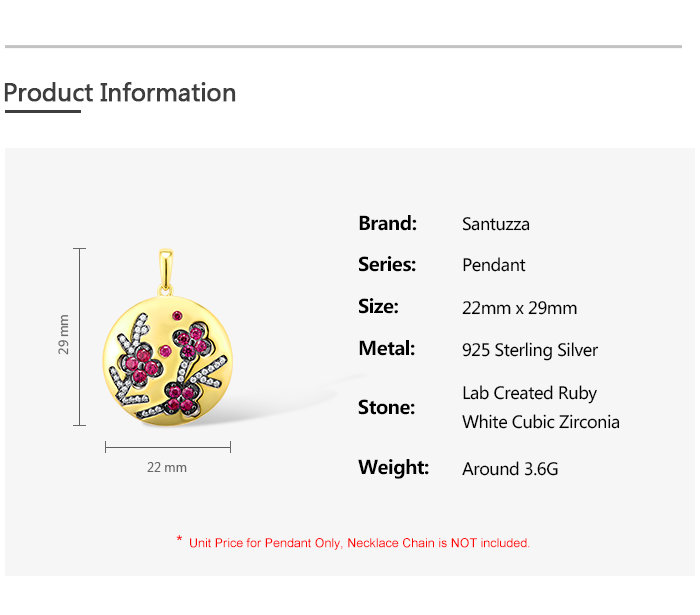Select the Weight: label
Image resolution: width=700 pixels, height=615 pixels.
click(393, 467)
